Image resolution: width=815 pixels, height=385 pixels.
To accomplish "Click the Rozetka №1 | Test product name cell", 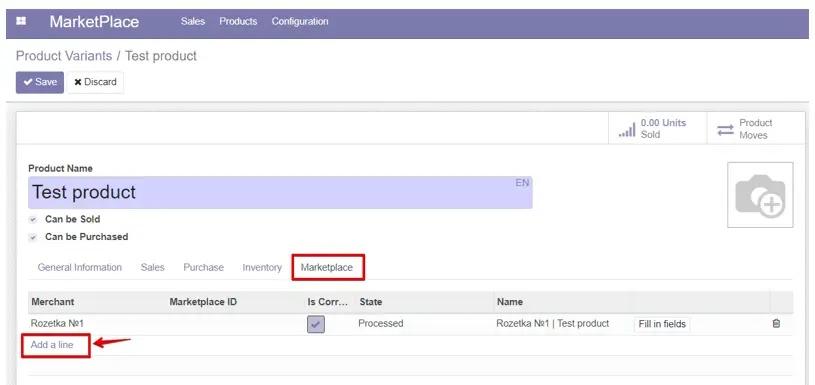I will click(553, 324).
